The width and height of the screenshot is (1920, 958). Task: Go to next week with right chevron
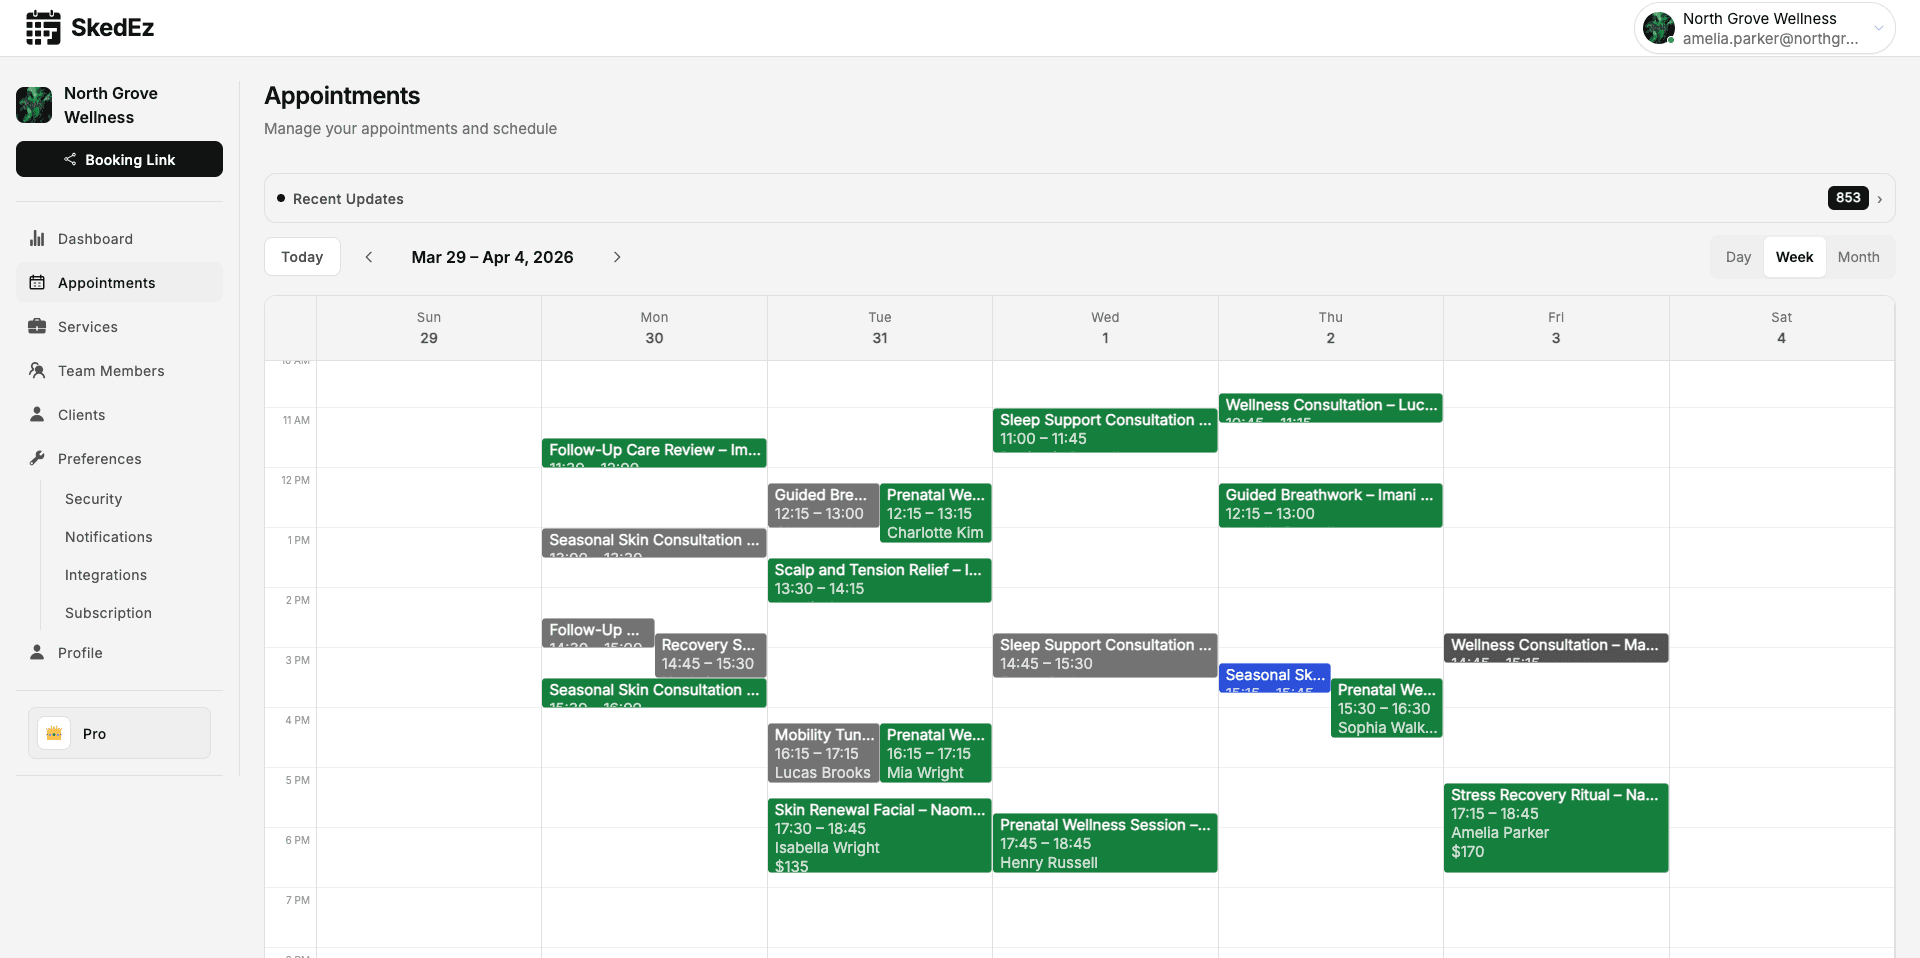(x=617, y=257)
